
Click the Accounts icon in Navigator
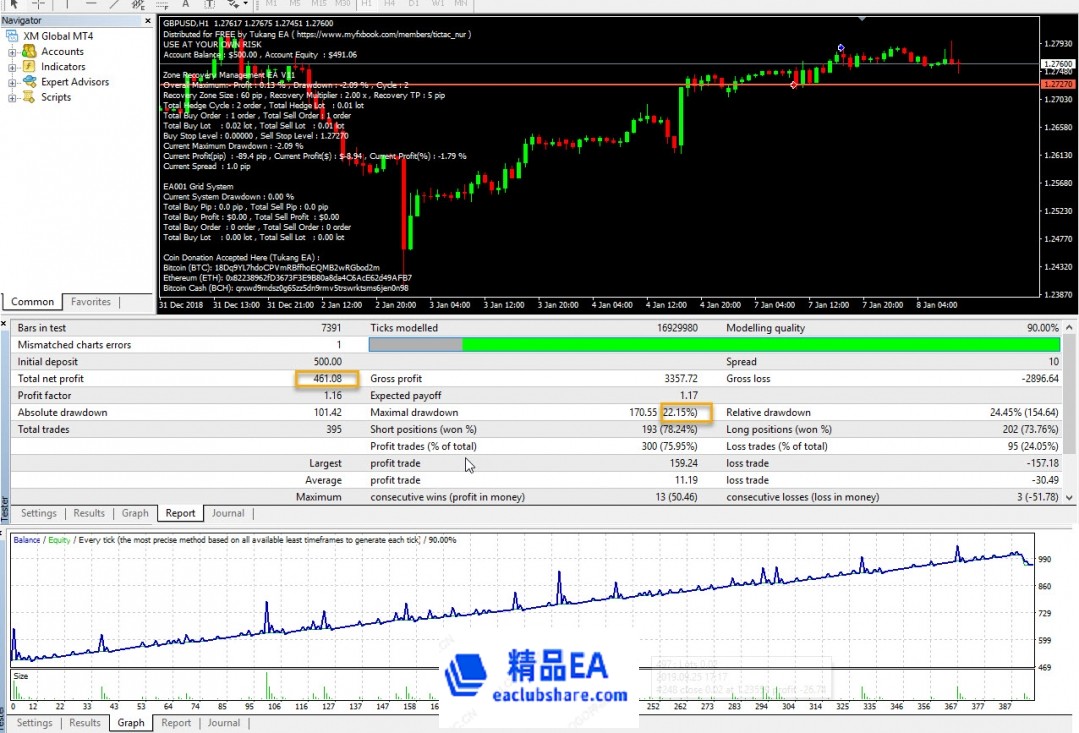(29, 52)
